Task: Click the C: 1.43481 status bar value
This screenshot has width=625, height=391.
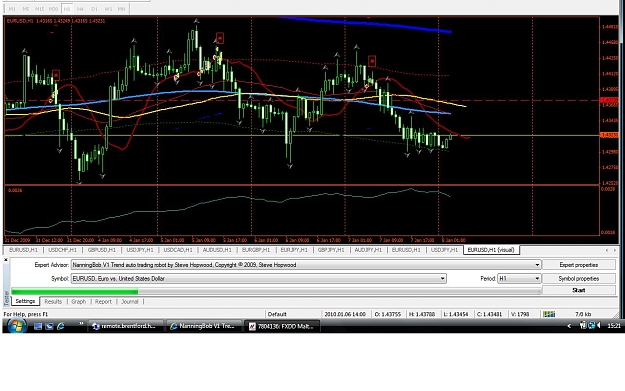Action: click(x=490, y=314)
